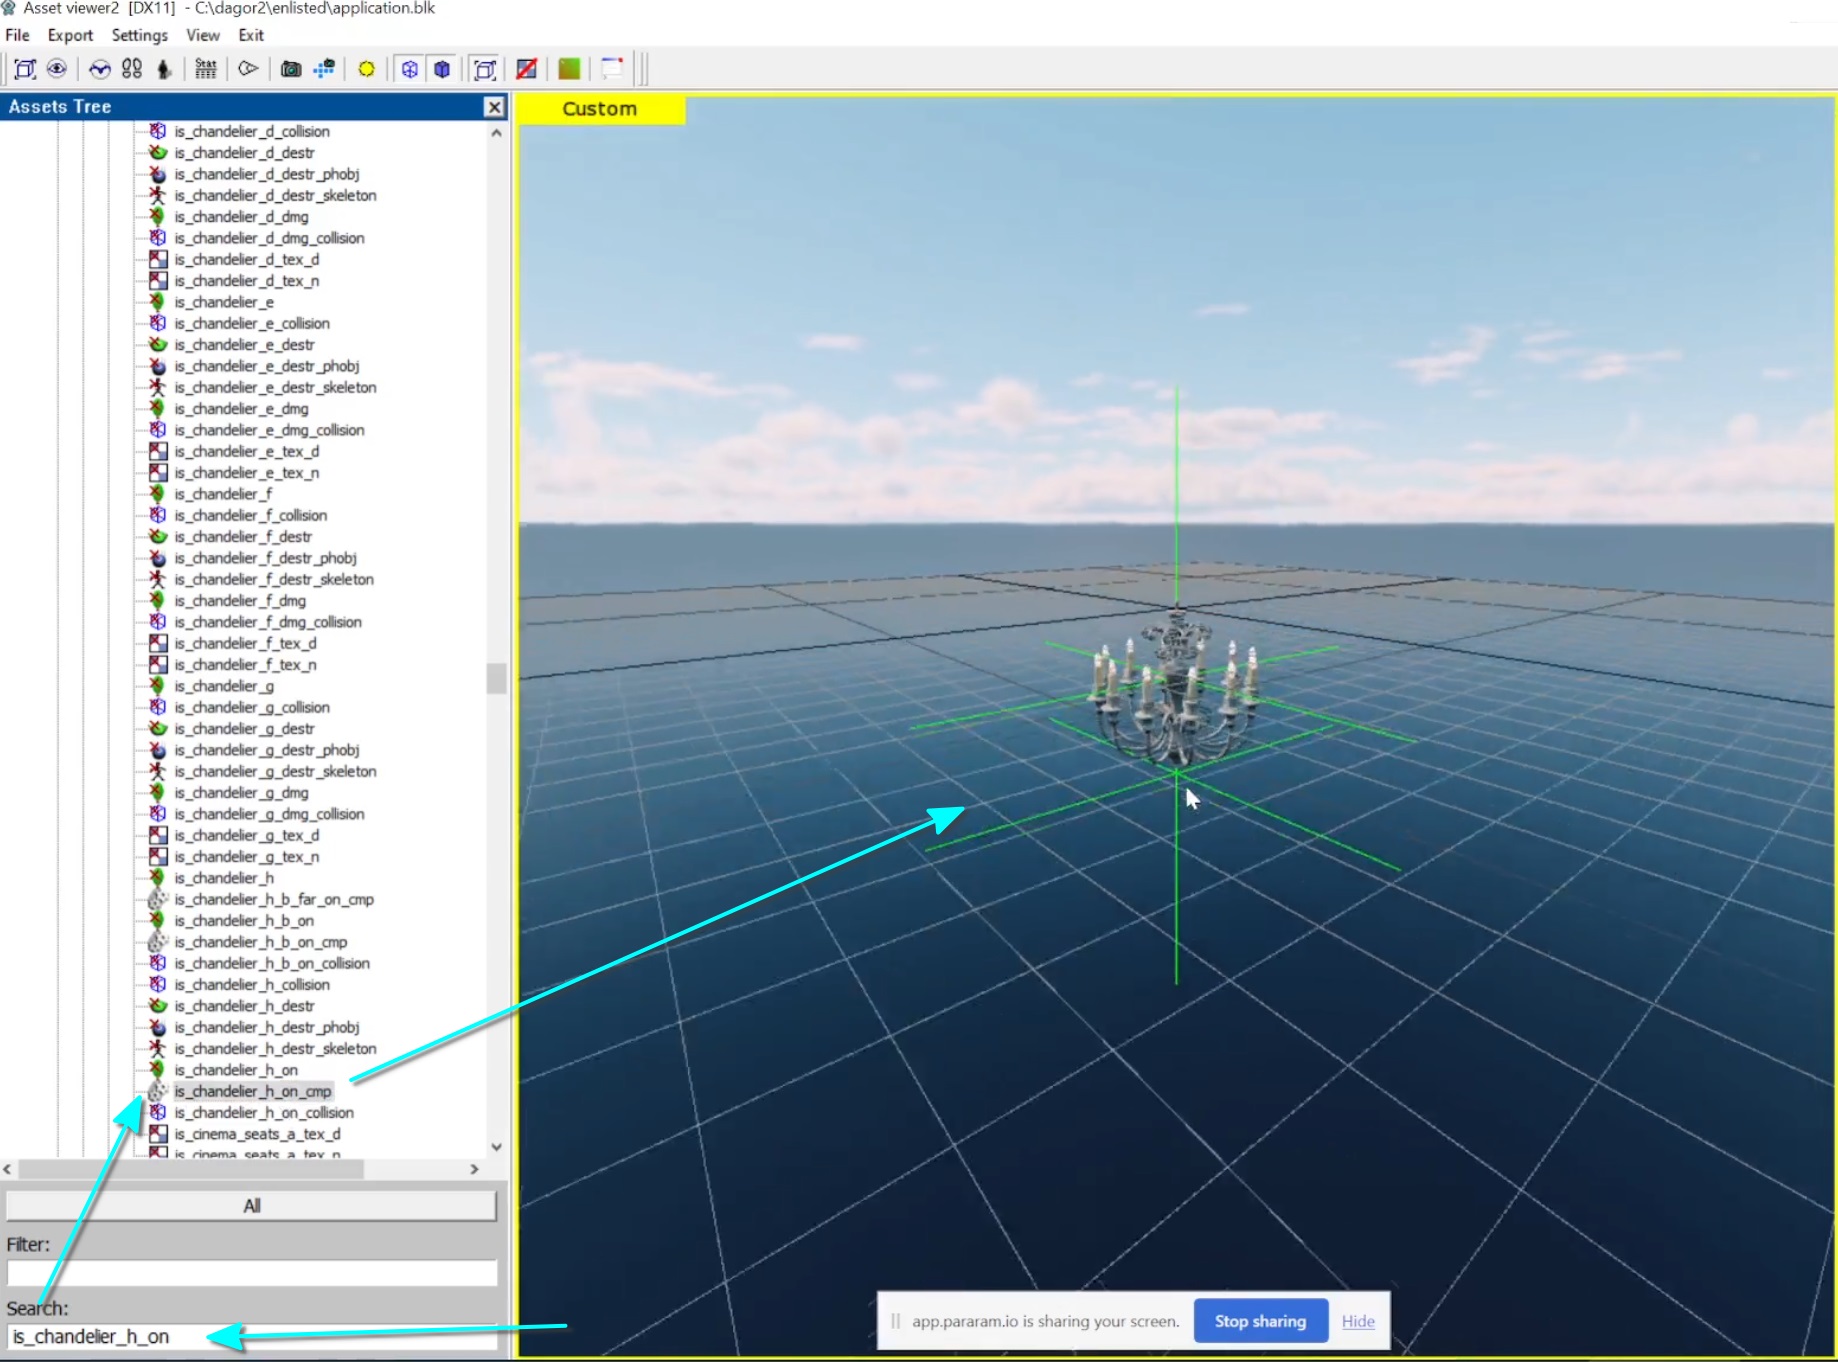Select is_chandelier_d_destr_skeleton tree item
The height and width of the screenshot is (1362, 1838).
275,195
